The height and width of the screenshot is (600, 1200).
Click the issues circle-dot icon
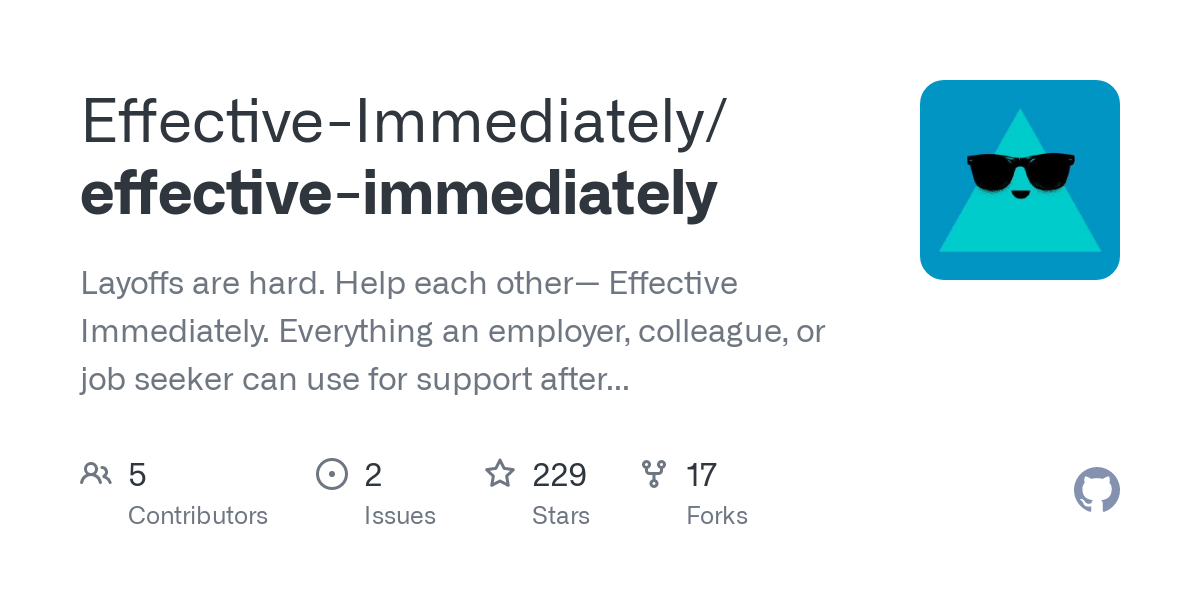[332, 473]
